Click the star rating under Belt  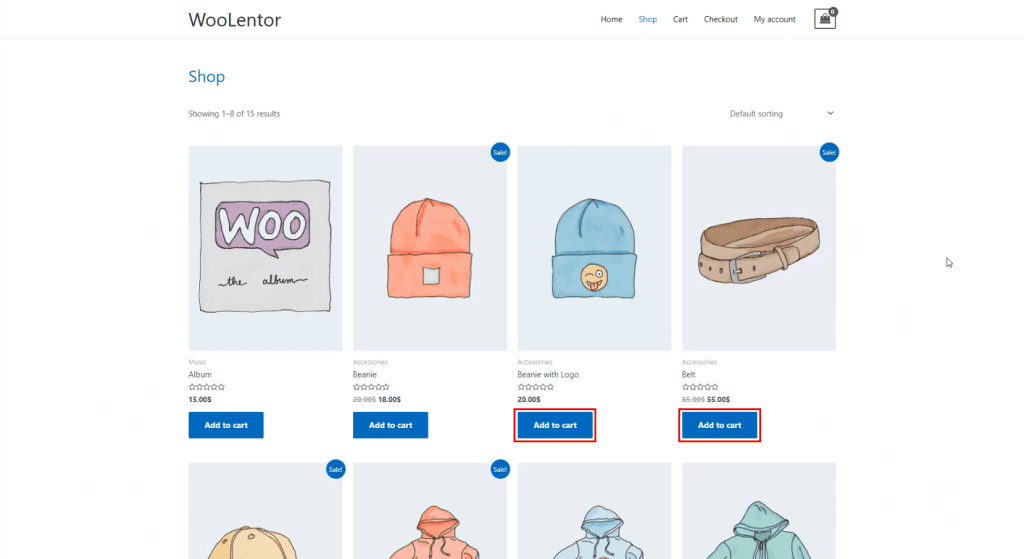700,387
